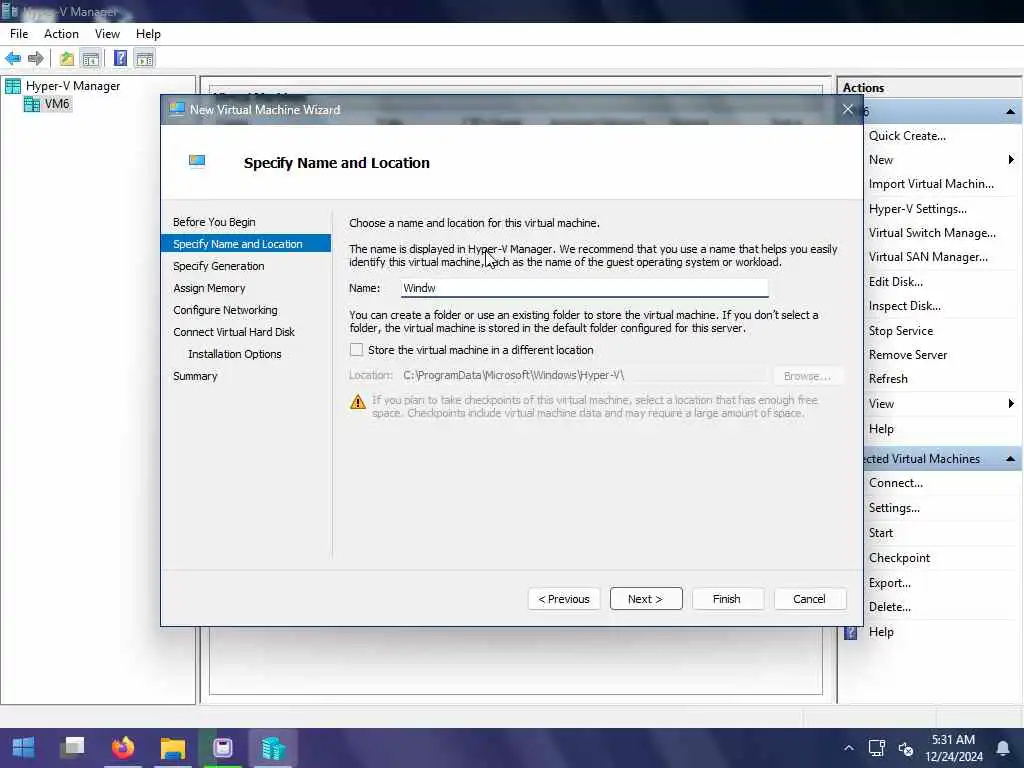The width and height of the screenshot is (1024, 768).
Task: Select the Hyper-V Manager root tree icon
Action: coord(13,86)
